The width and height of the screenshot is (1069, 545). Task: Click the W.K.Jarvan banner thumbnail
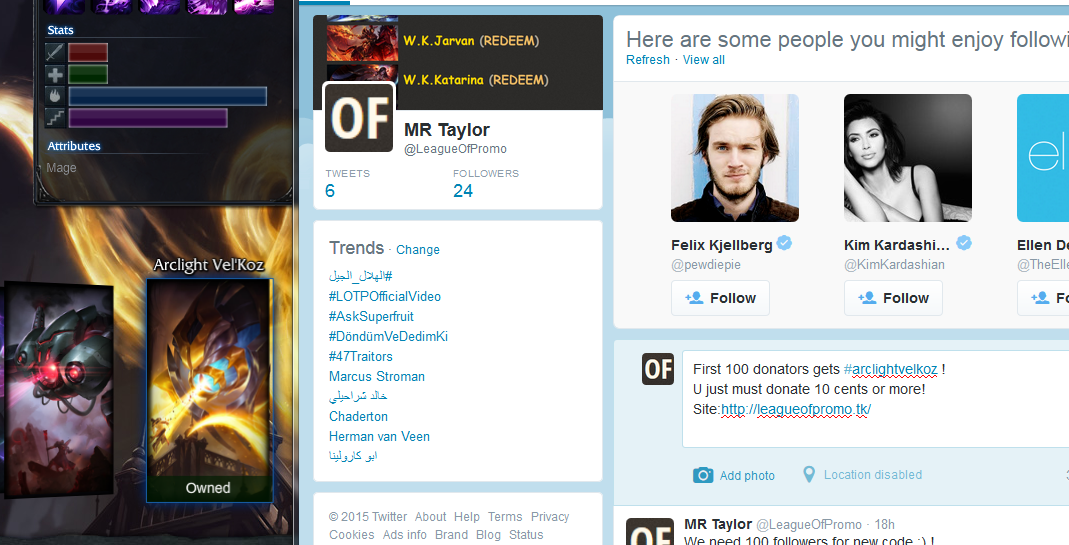[x=361, y=41]
